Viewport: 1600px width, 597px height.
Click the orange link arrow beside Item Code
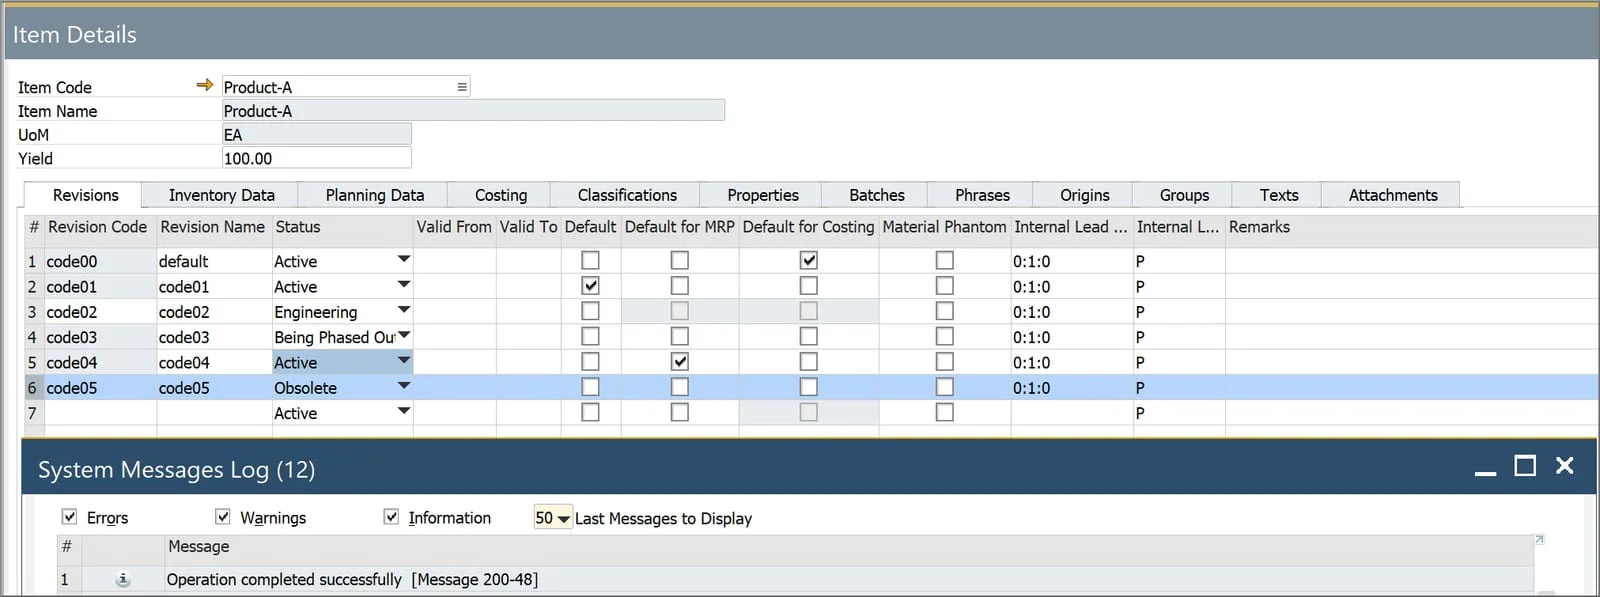click(x=205, y=85)
